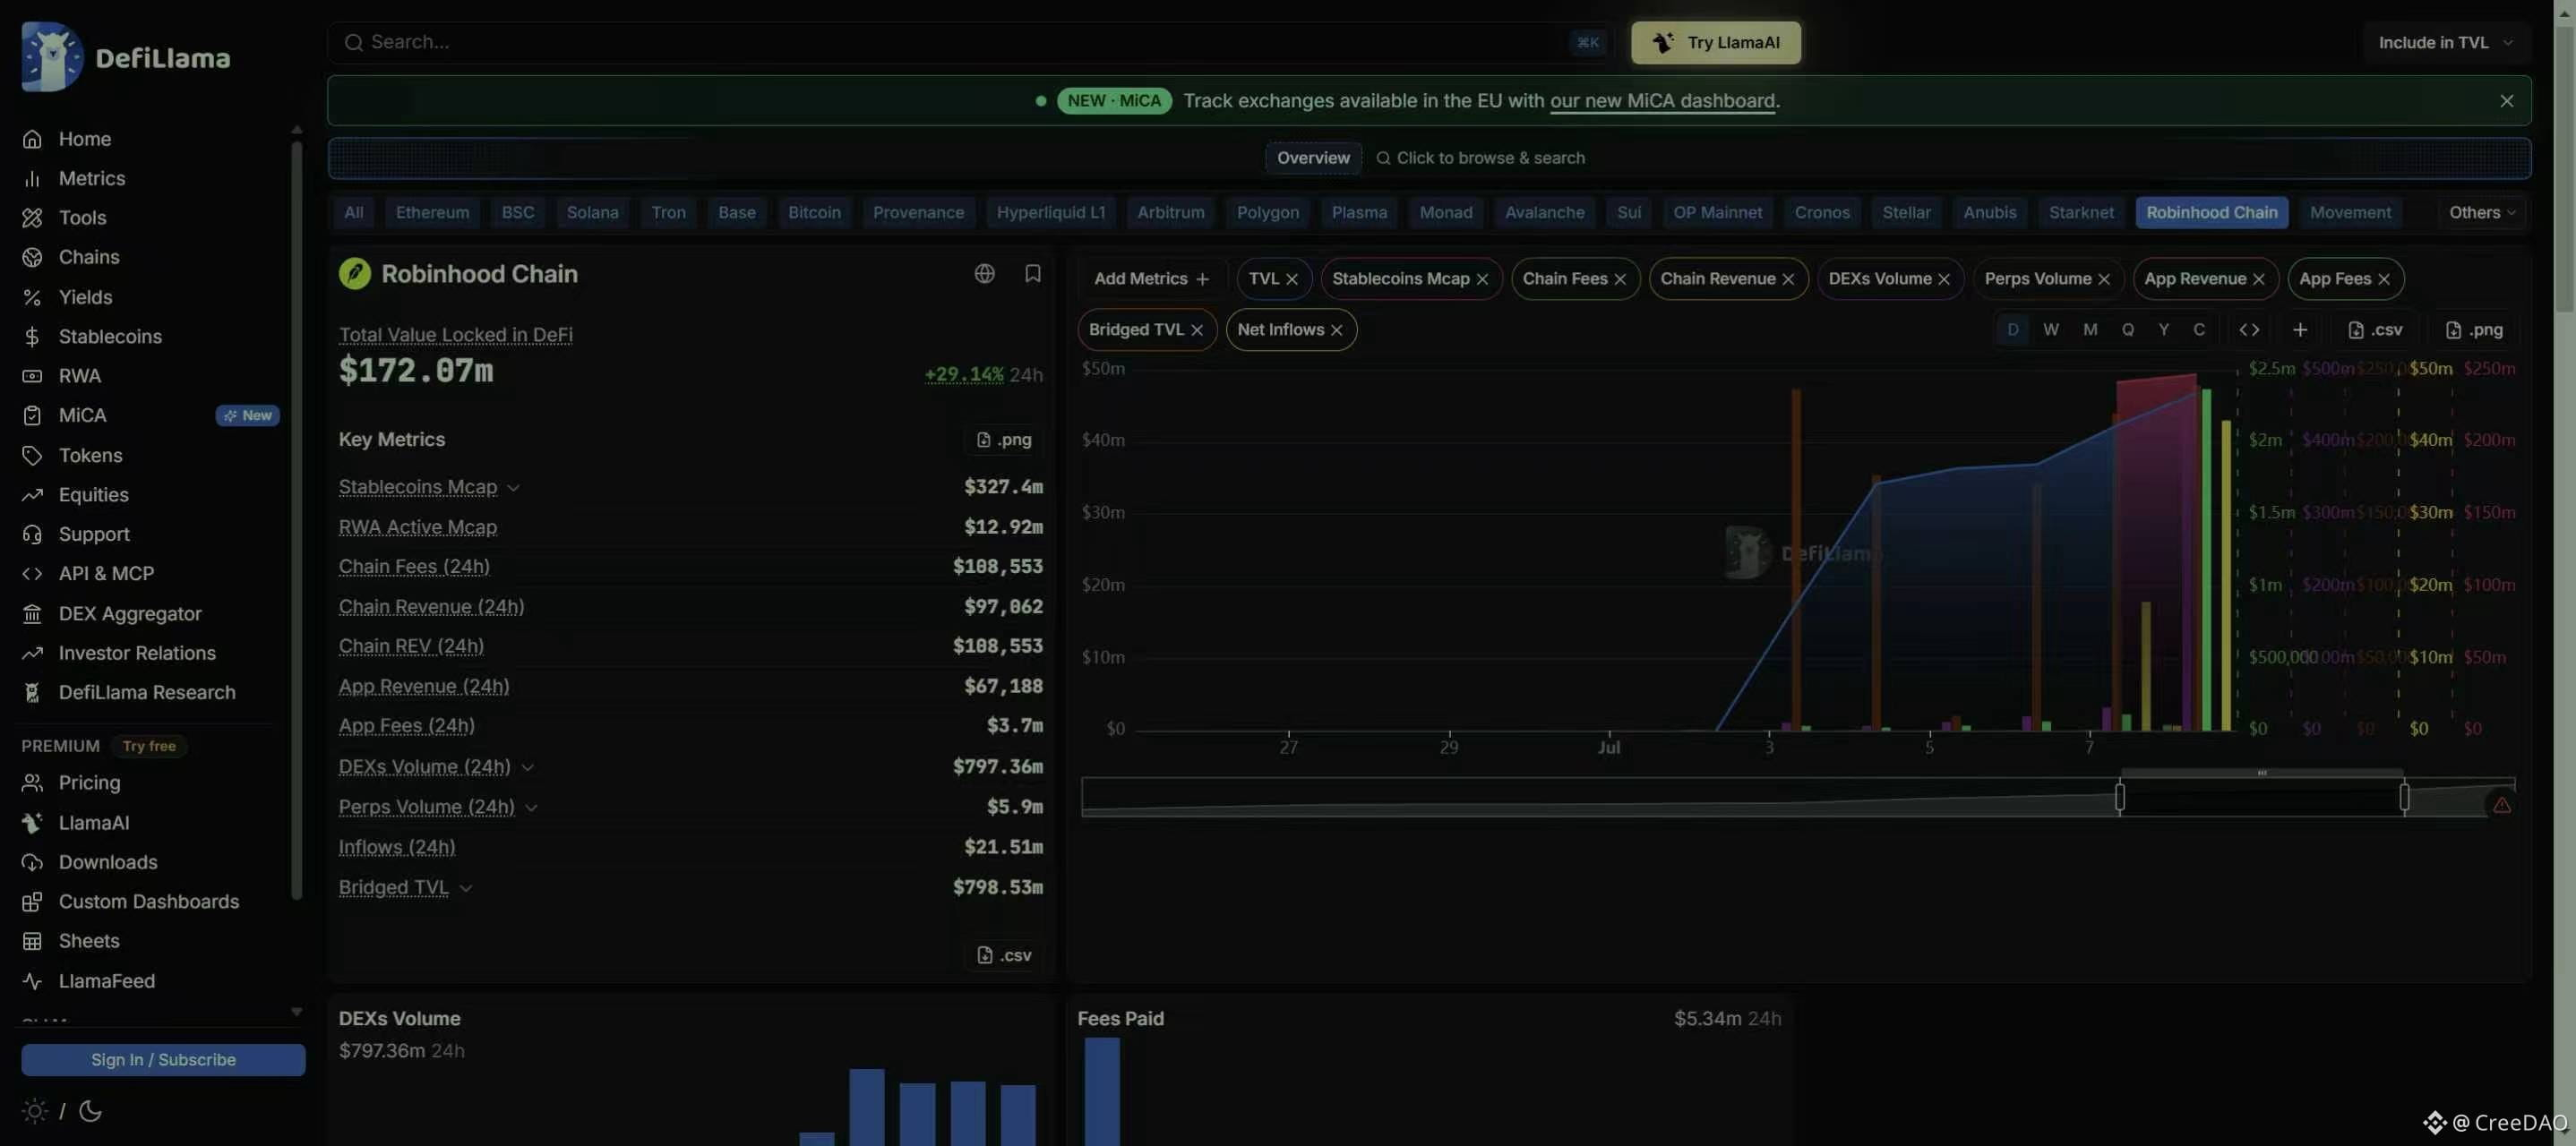Open the RWA banknote icon
The width and height of the screenshot is (2576, 1146).
tap(32, 376)
